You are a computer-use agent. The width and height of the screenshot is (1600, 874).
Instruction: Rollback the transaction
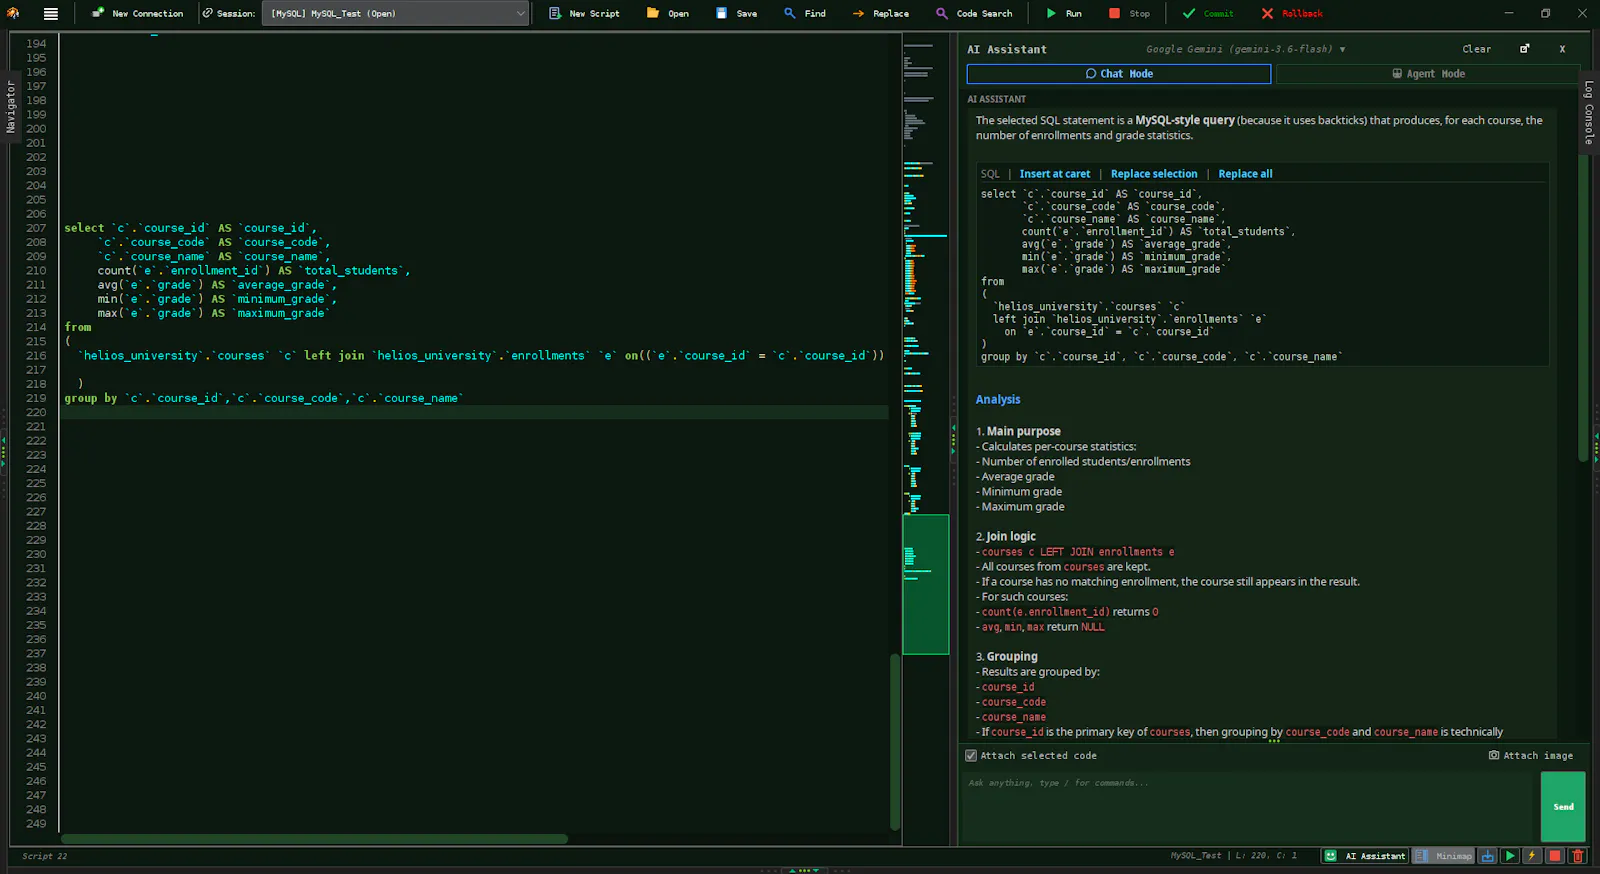pos(1292,14)
